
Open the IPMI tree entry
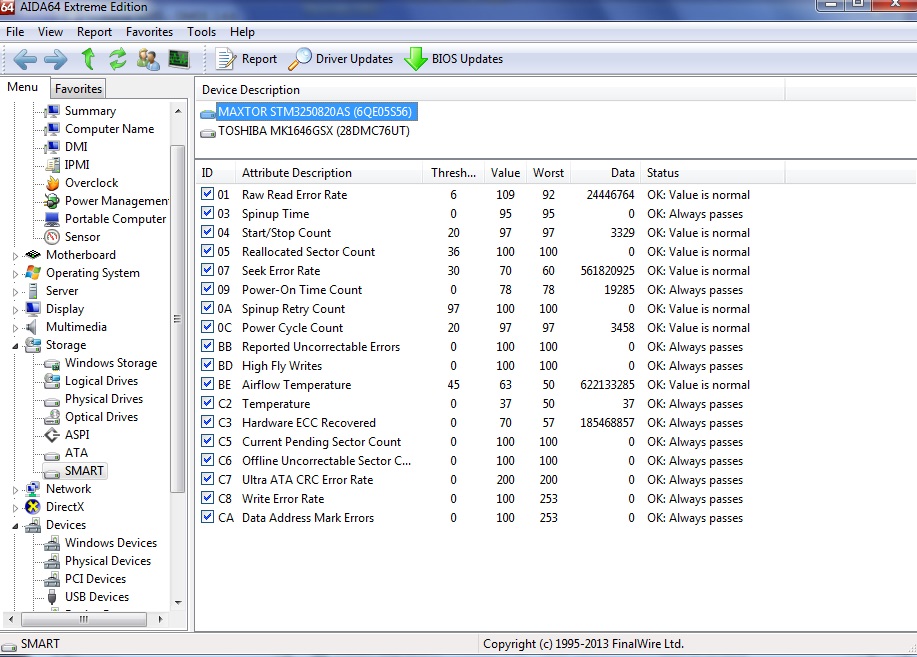point(67,165)
